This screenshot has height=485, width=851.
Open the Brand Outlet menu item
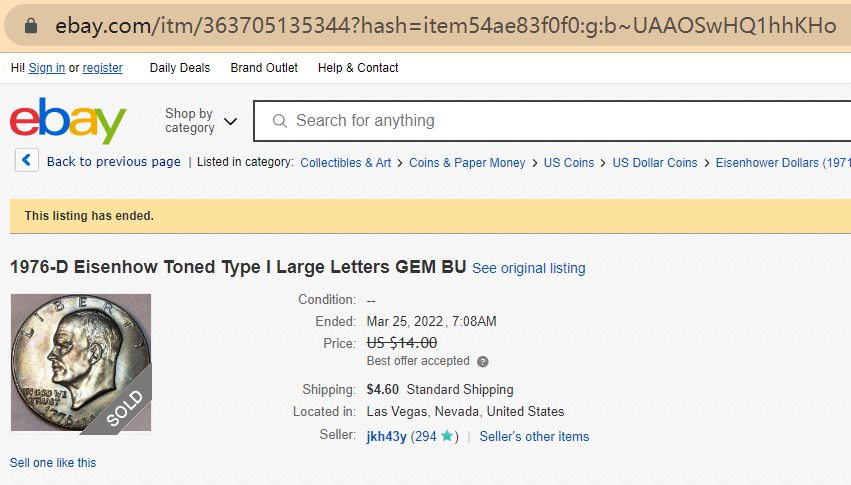coord(264,68)
